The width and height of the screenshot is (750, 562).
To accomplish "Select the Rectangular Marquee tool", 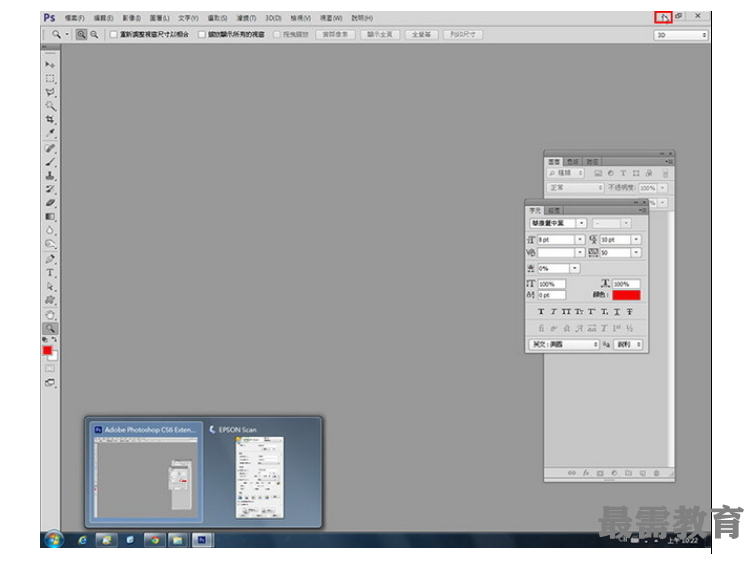I will (50, 78).
